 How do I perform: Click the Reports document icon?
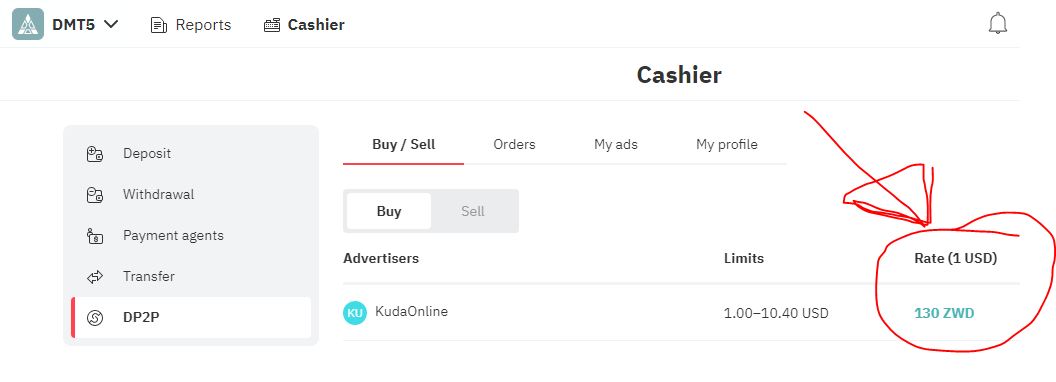(x=159, y=26)
